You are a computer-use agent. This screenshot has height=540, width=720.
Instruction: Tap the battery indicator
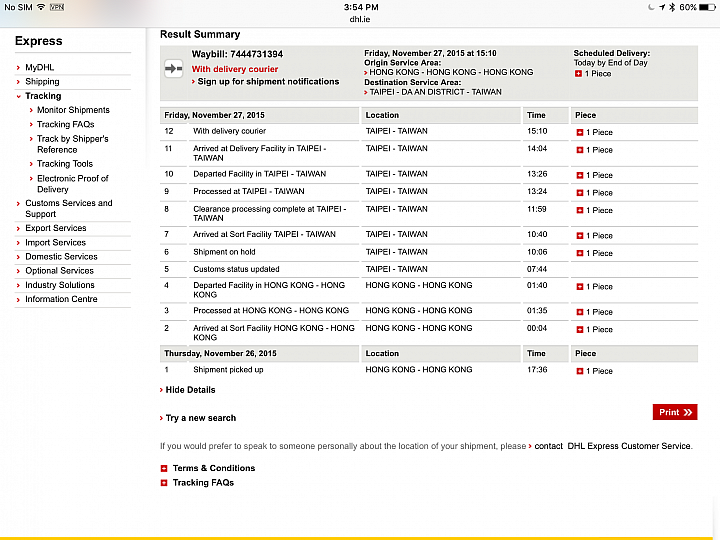pyautogui.click(x=707, y=7)
